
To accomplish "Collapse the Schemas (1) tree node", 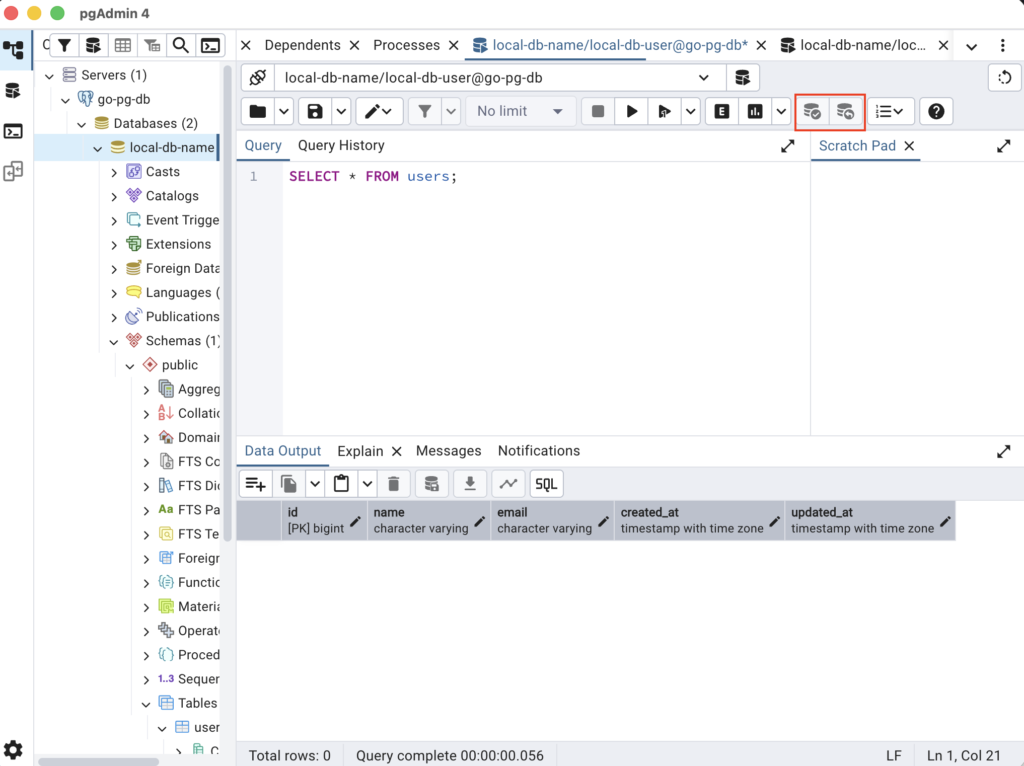I will point(114,341).
